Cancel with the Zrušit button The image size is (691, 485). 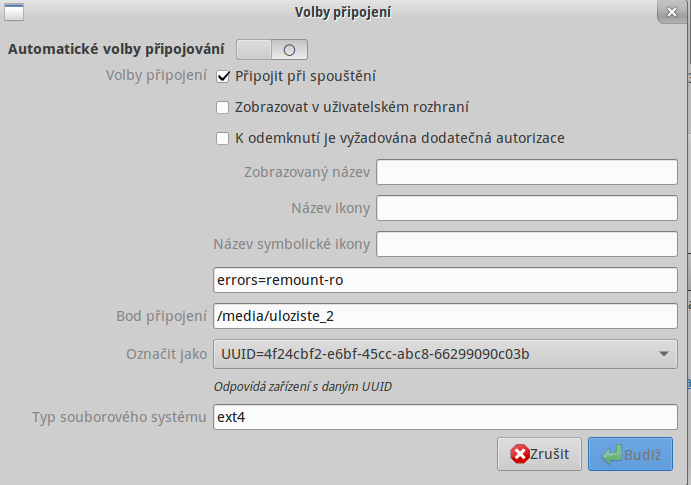539,454
